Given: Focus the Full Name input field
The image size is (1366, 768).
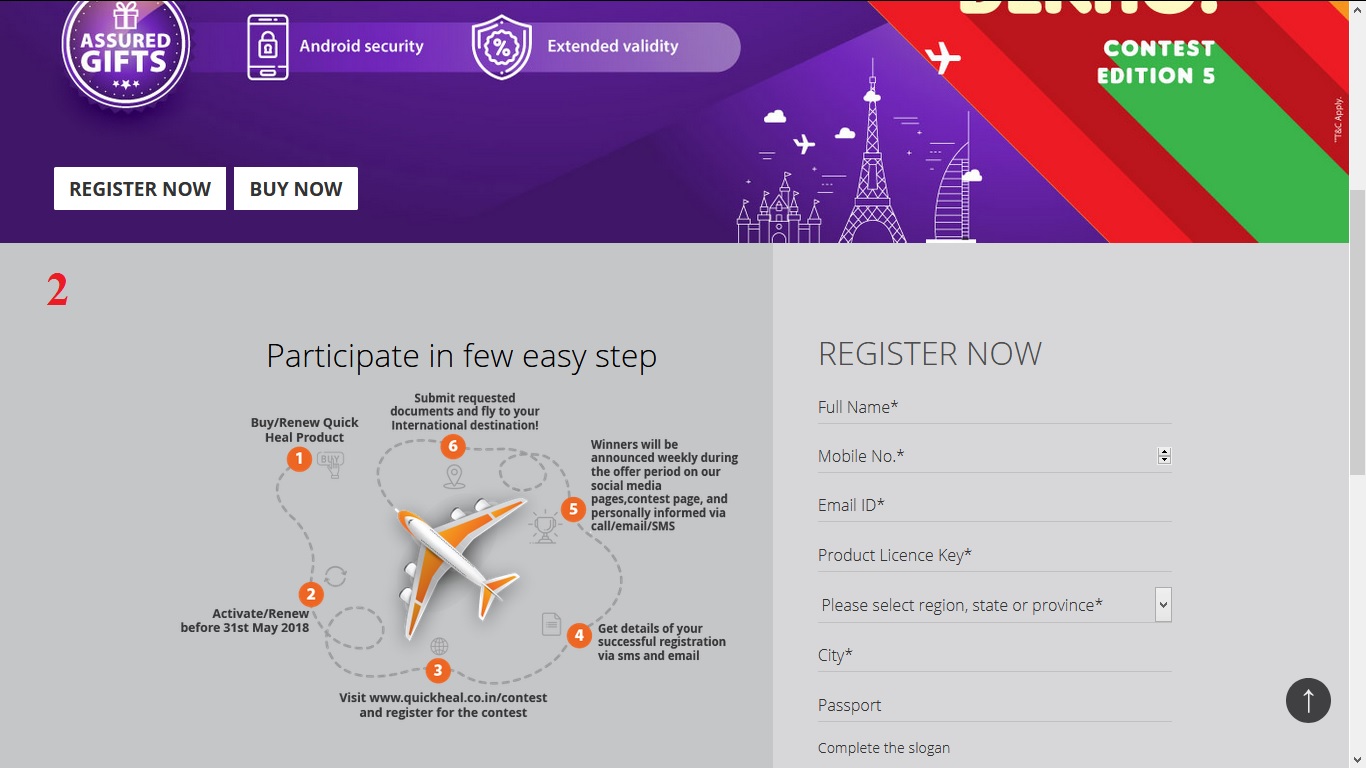Looking at the screenshot, I should [x=994, y=407].
